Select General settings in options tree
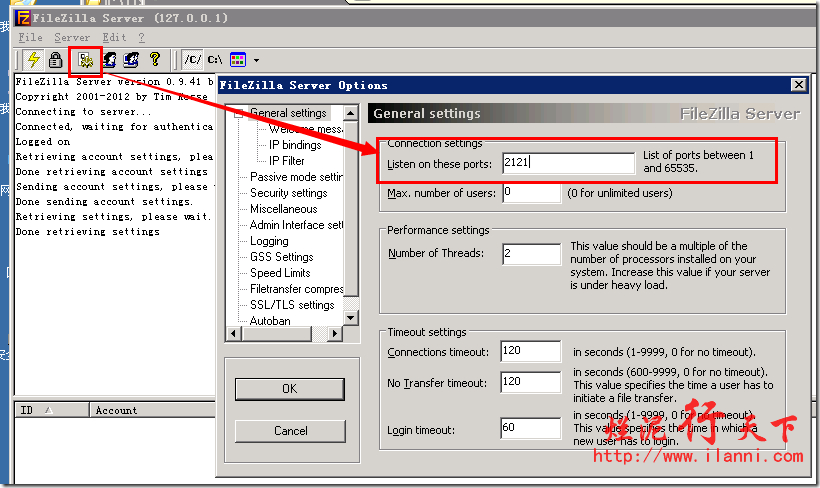Screen dimensions: 820x488 (x=288, y=113)
